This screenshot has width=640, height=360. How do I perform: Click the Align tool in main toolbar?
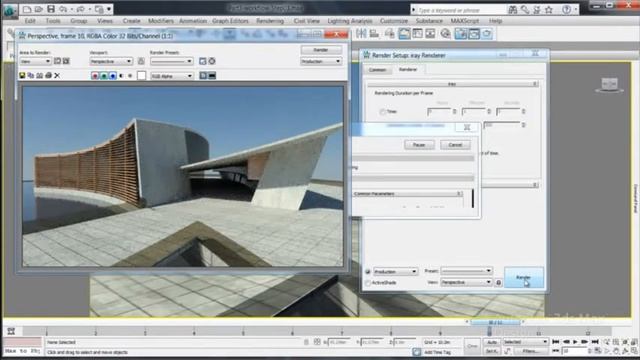coord(374,34)
